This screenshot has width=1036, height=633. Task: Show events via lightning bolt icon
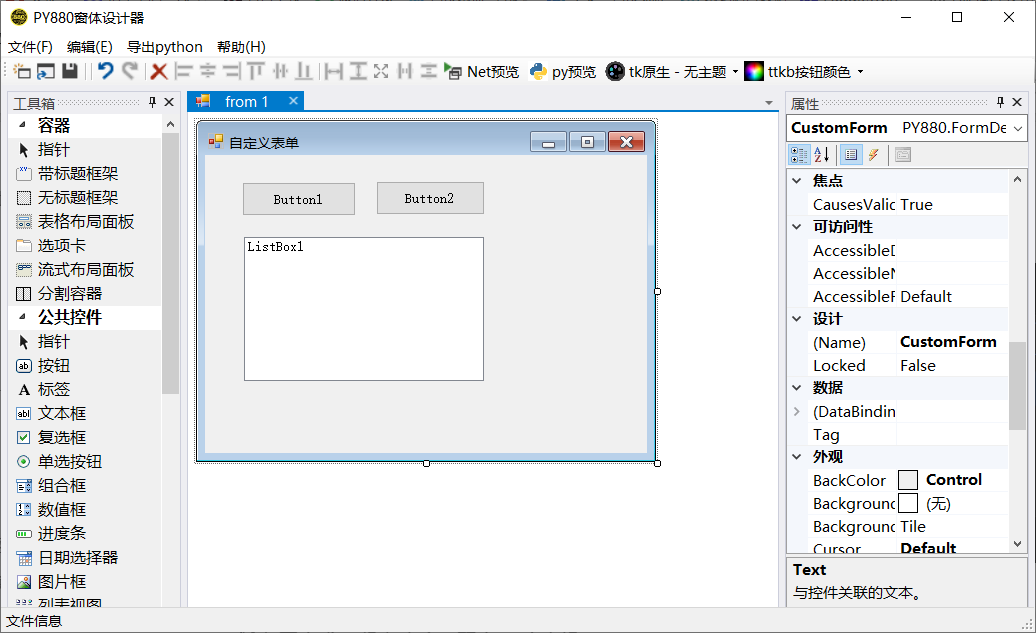point(873,155)
